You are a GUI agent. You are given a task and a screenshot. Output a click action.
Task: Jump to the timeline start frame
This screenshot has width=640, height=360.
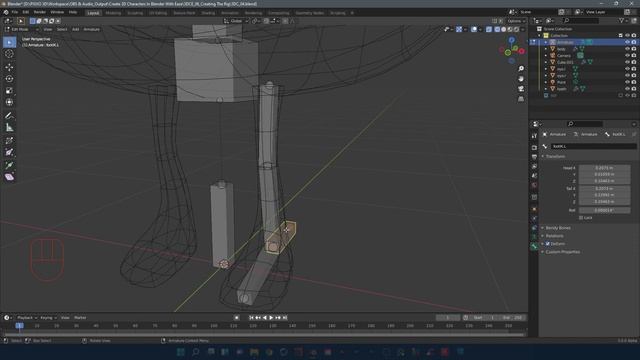click(x=251, y=318)
